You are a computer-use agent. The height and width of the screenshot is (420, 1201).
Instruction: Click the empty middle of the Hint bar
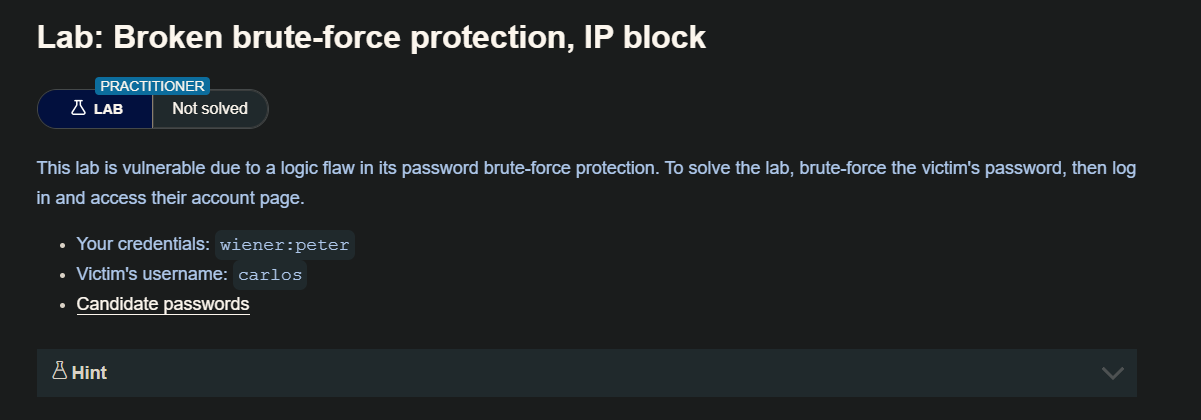pyautogui.click(x=600, y=373)
